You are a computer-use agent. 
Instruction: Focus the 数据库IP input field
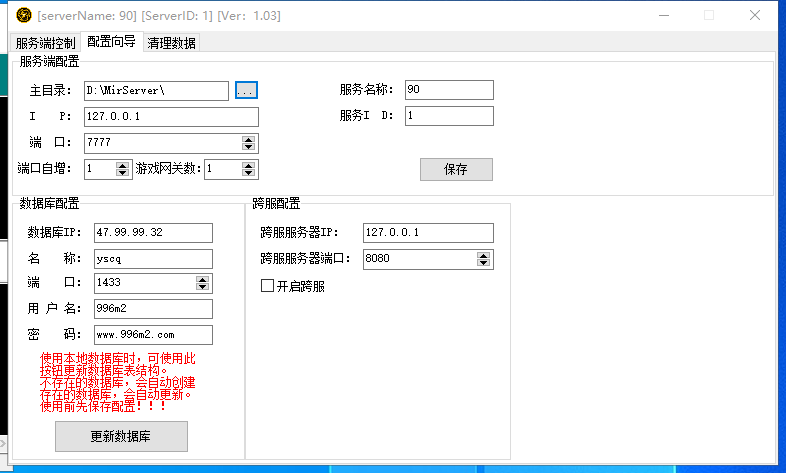[x=153, y=233]
